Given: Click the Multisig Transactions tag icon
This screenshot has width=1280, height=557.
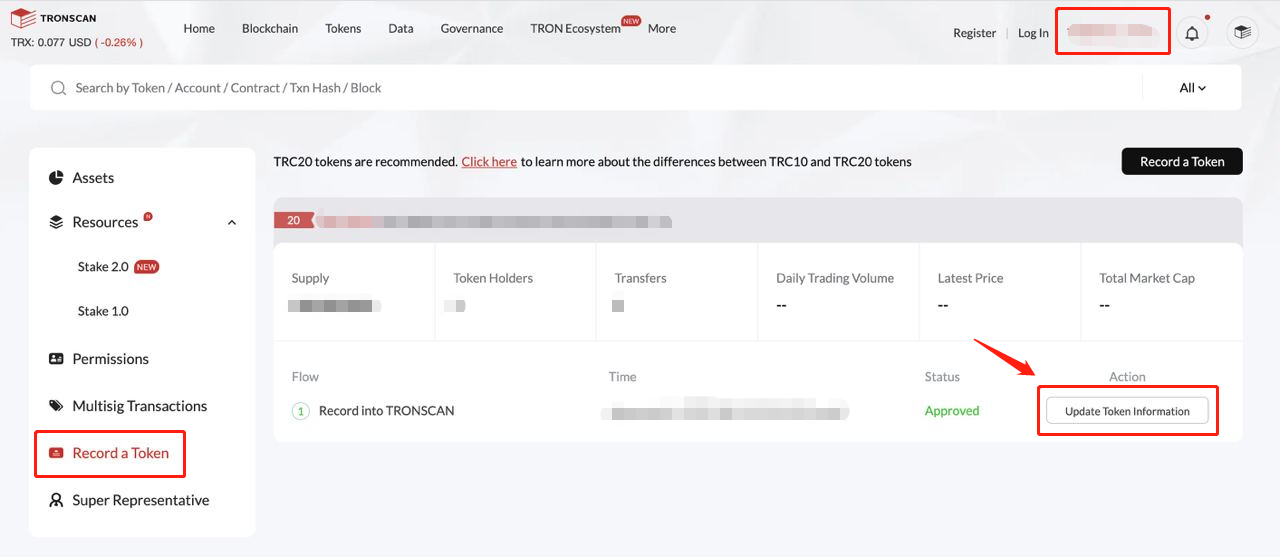Looking at the screenshot, I should pos(56,406).
